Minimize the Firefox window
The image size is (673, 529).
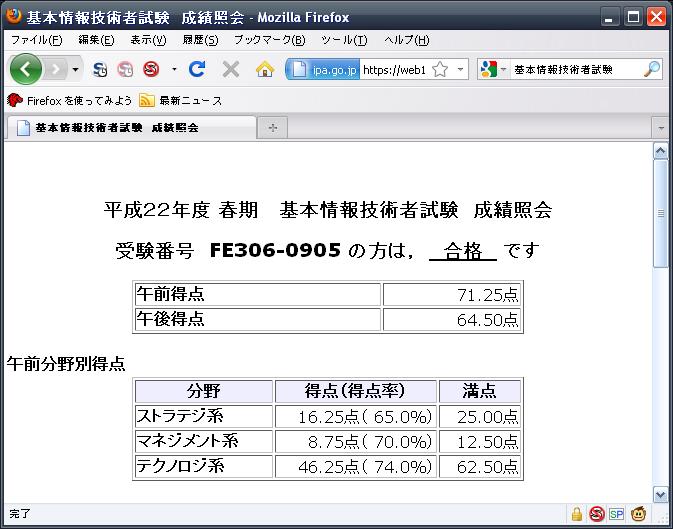point(609,17)
